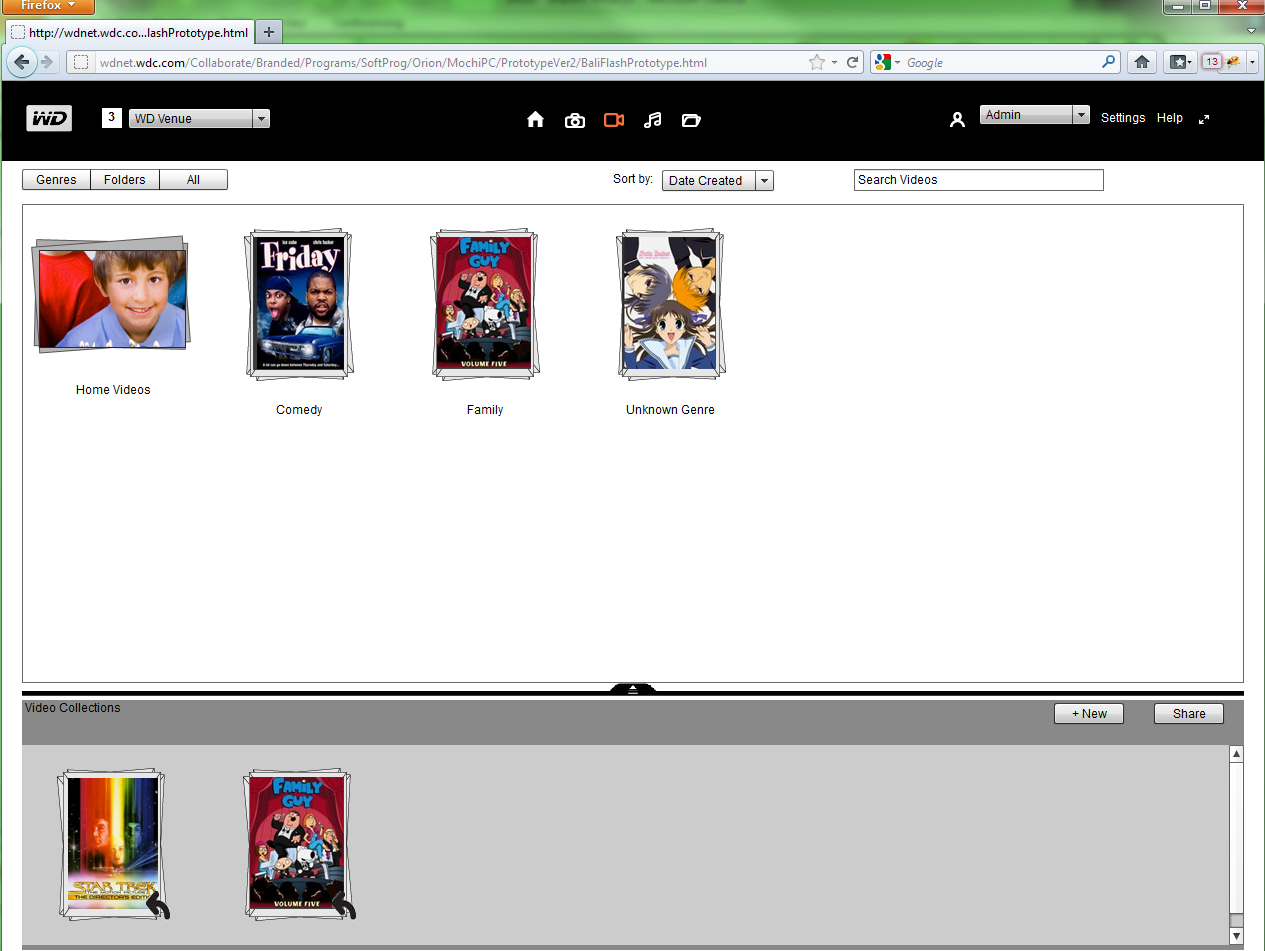Open the Firefox bookmarks toolbar button

tap(1181, 62)
